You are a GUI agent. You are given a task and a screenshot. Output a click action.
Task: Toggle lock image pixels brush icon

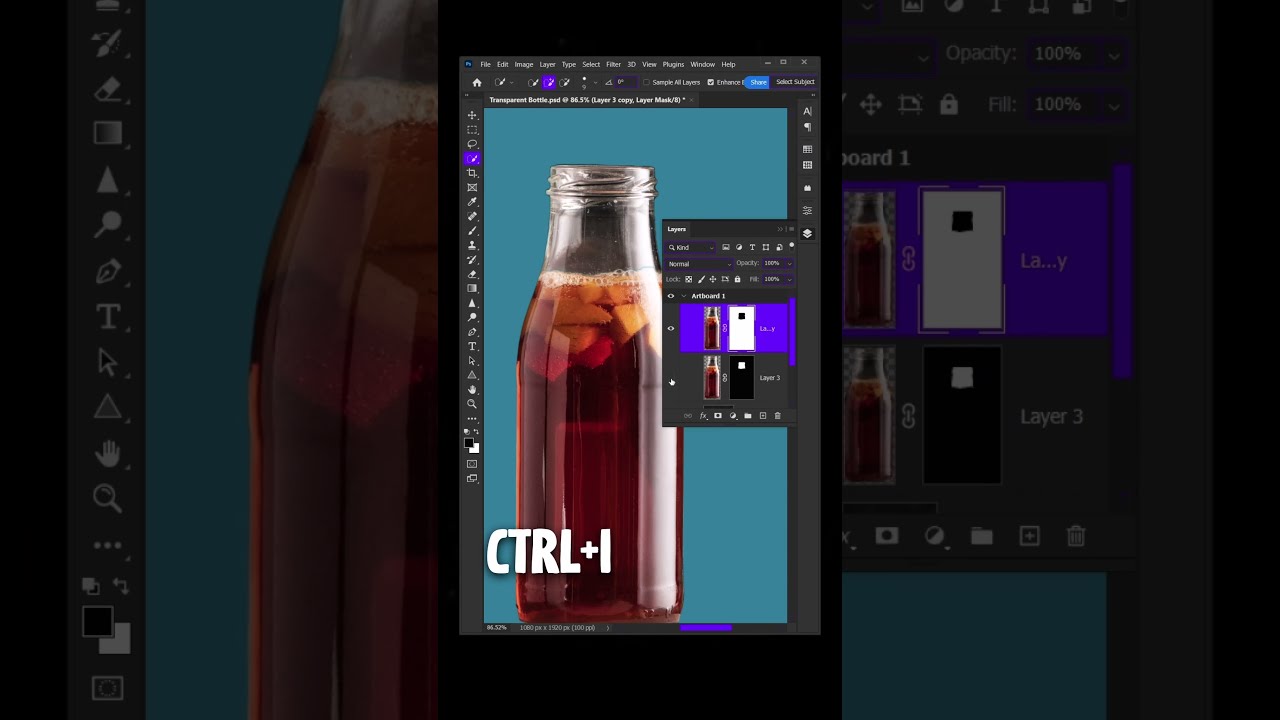tap(701, 279)
